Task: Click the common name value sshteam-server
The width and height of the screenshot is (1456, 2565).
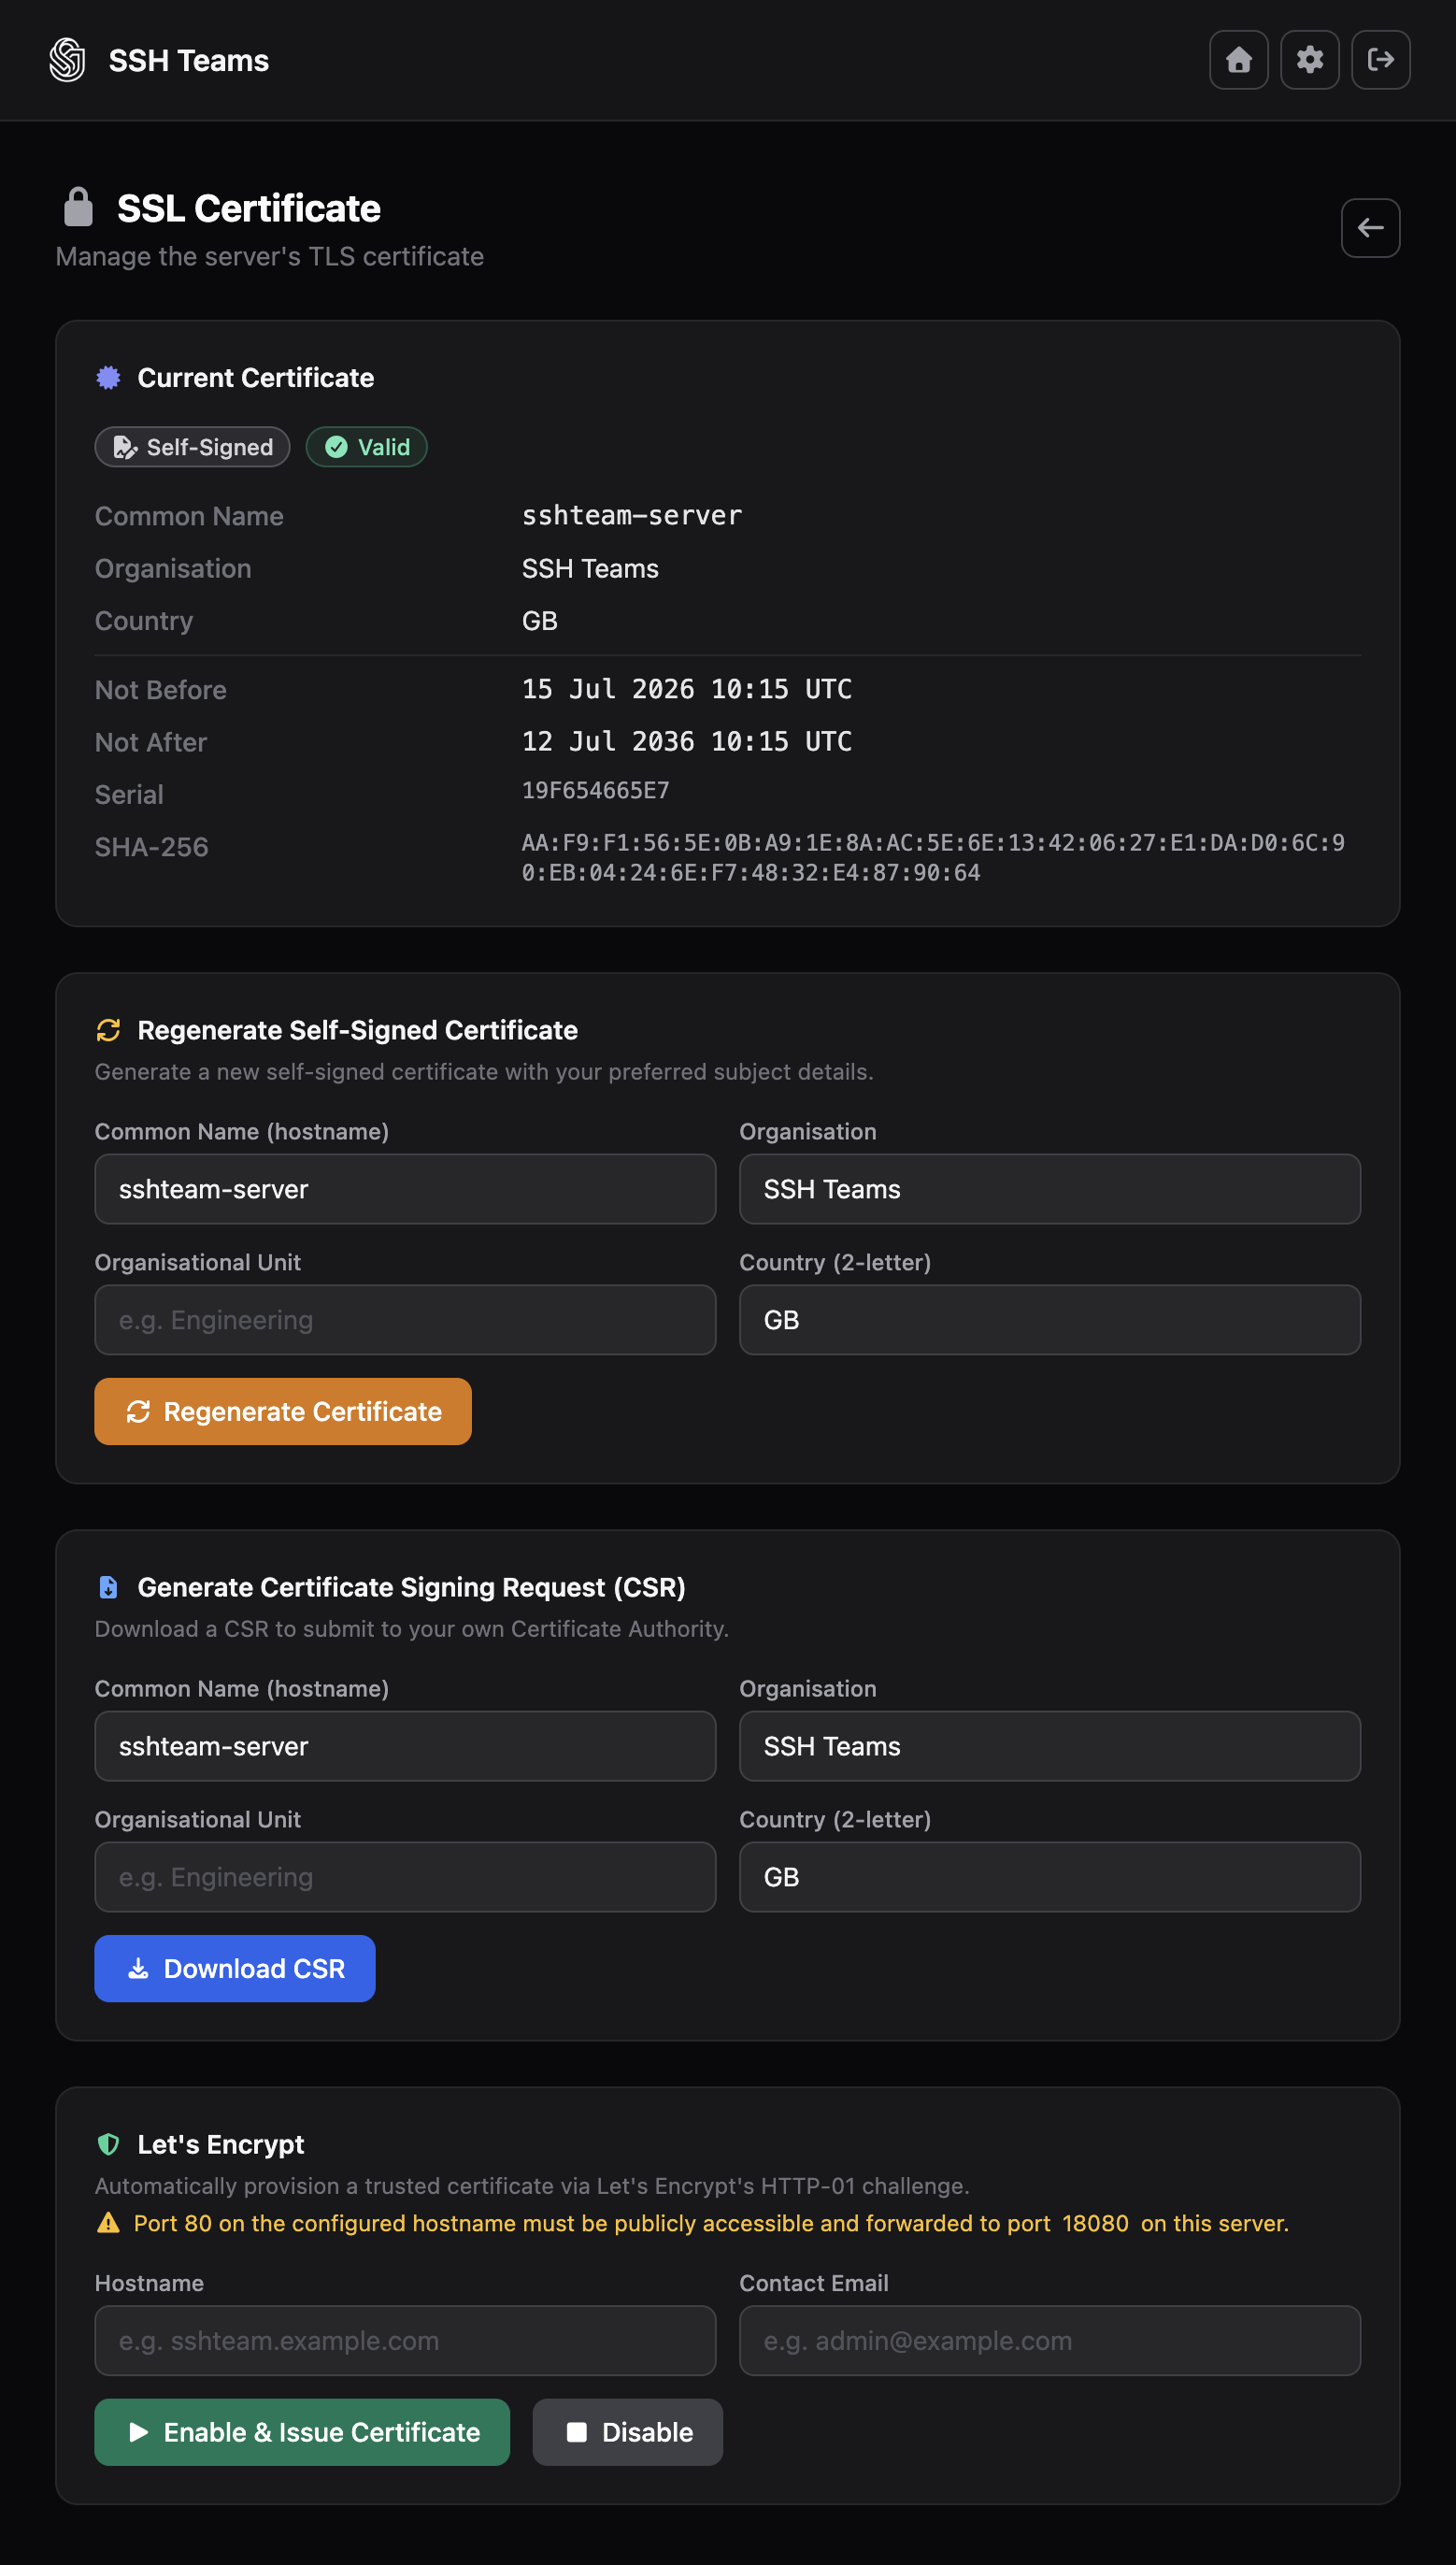Action: (632, 516)
